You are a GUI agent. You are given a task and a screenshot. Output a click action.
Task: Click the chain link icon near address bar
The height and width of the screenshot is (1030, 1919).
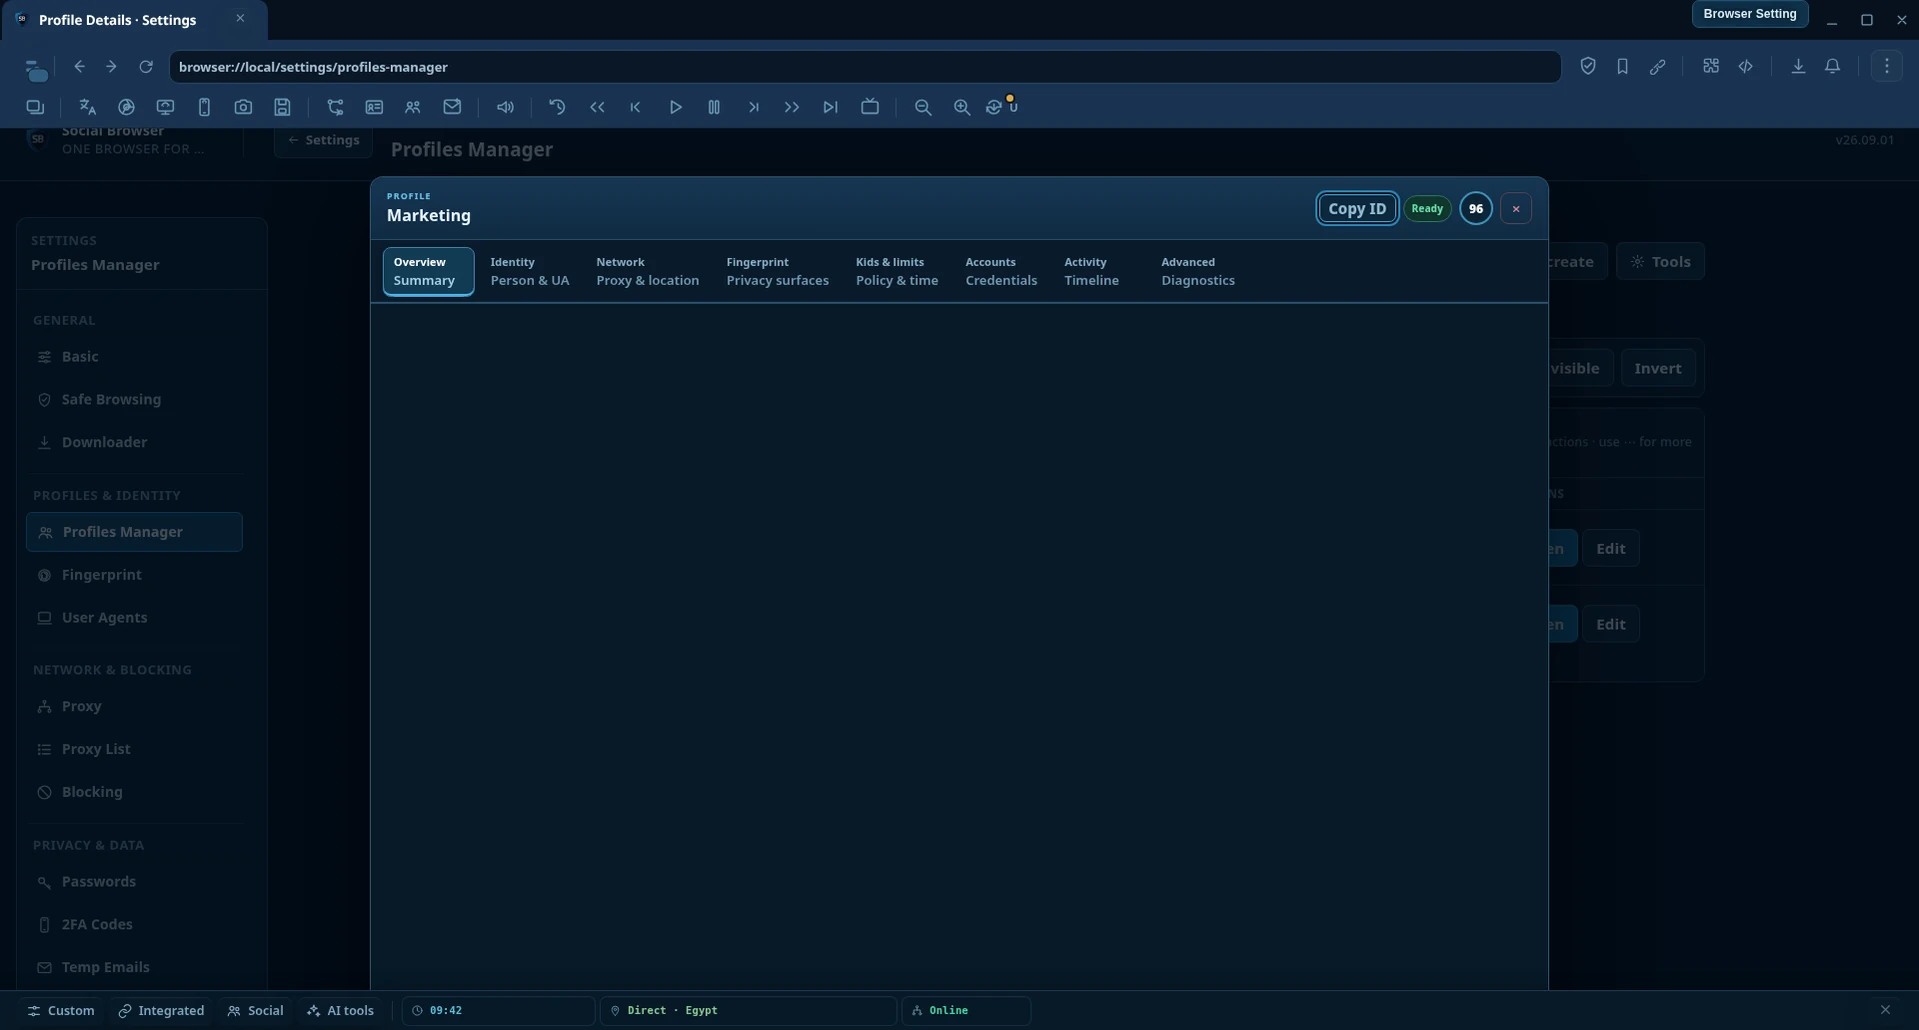(x=1657, y=66)
